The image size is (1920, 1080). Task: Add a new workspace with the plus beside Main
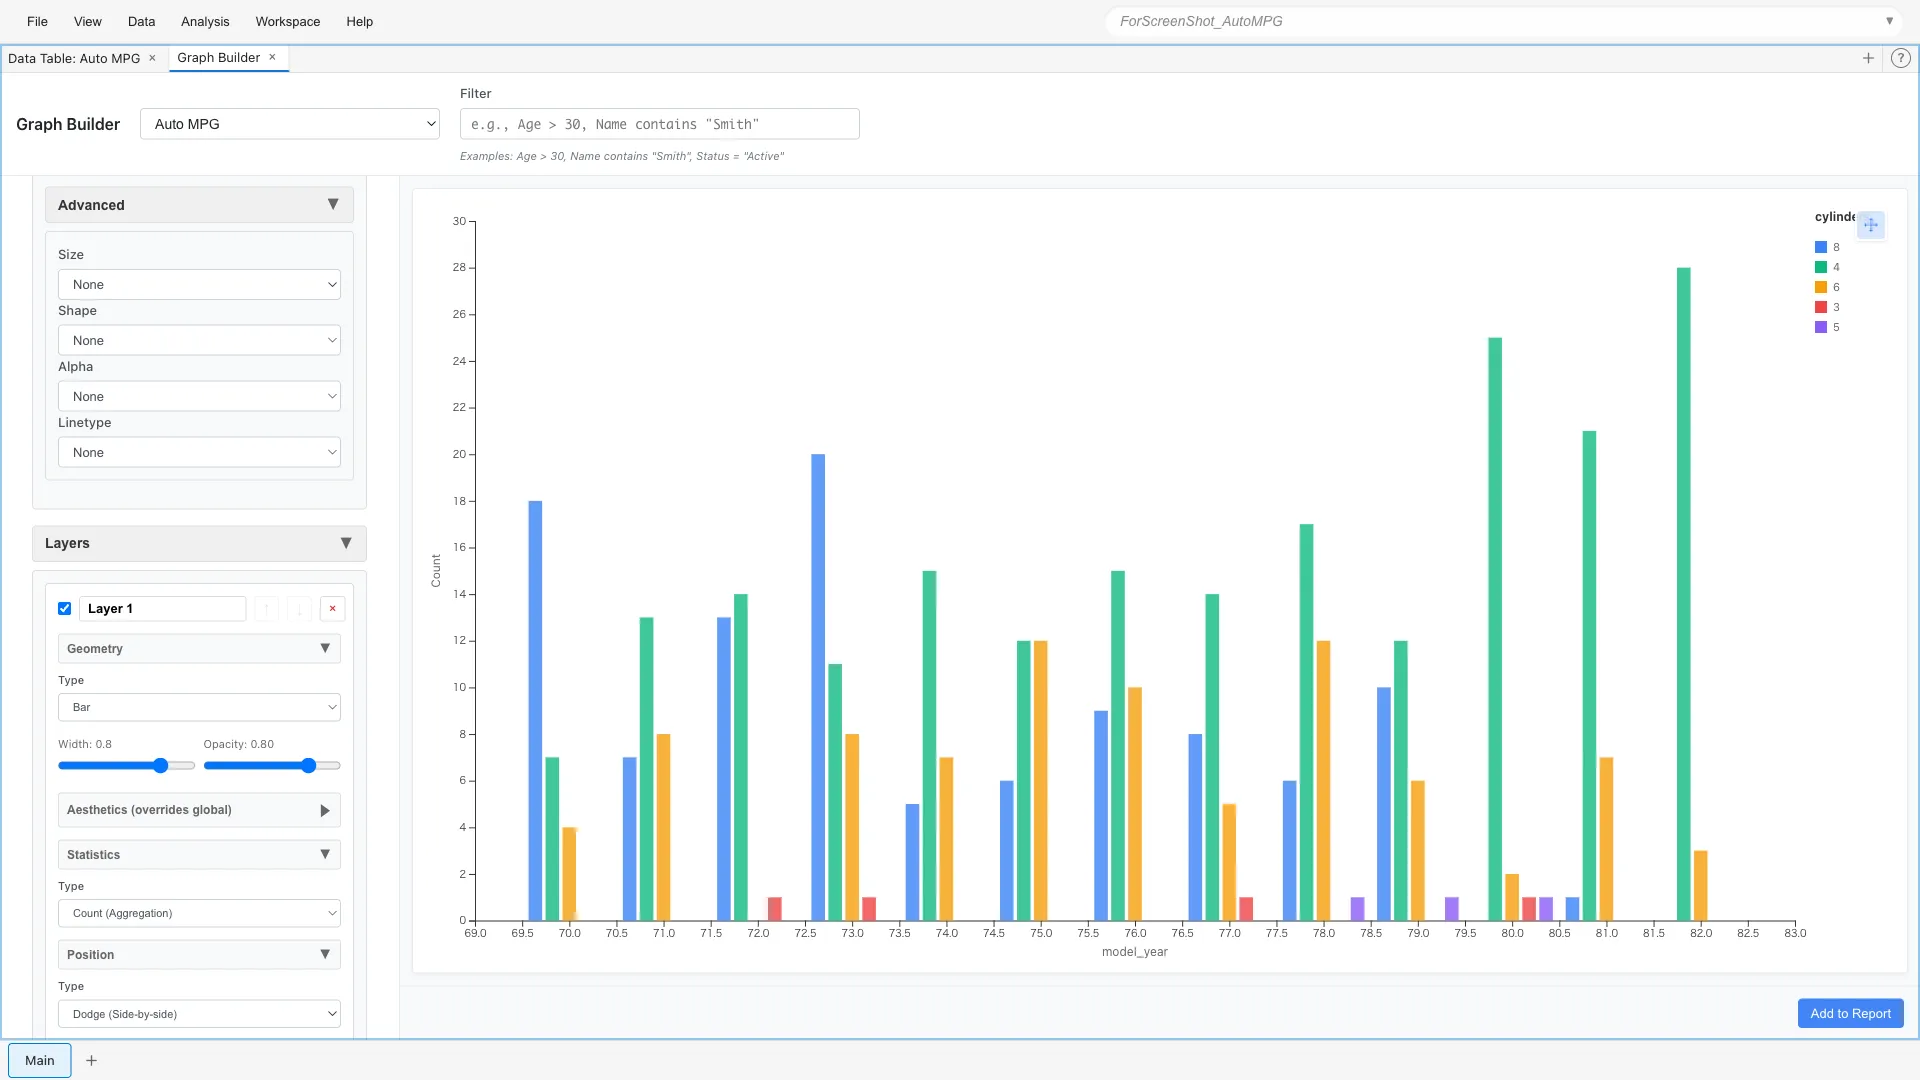point(91,1060)
